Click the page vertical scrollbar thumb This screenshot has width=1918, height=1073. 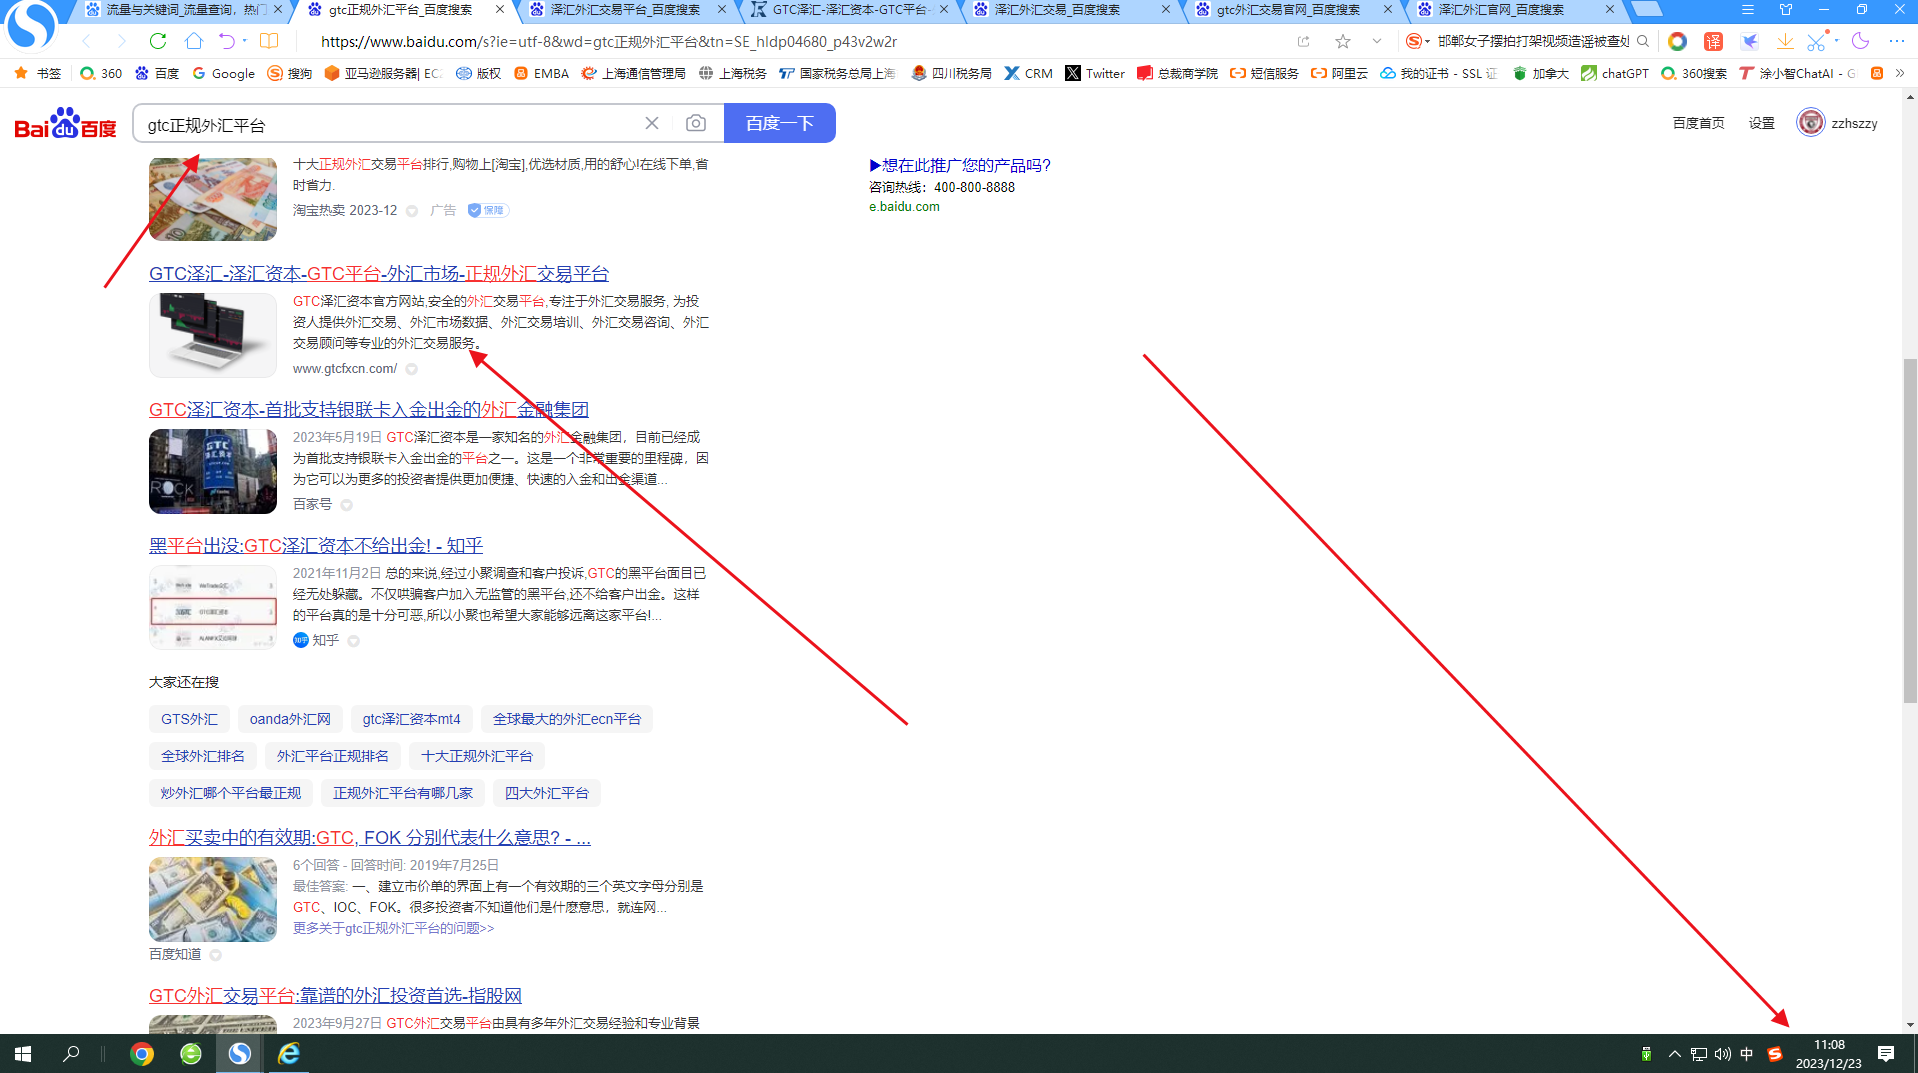pyautogui.click(x=1910, y=530)
